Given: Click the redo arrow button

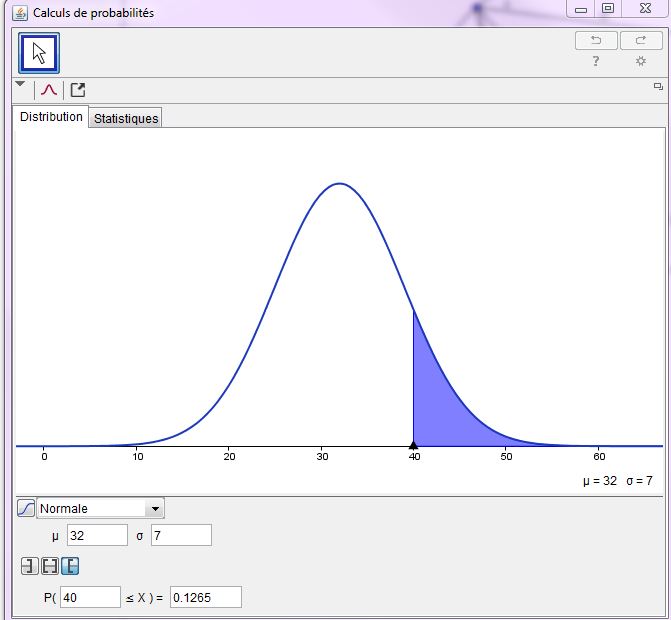Looking at the screenshot, I should (x=641, y=40).
